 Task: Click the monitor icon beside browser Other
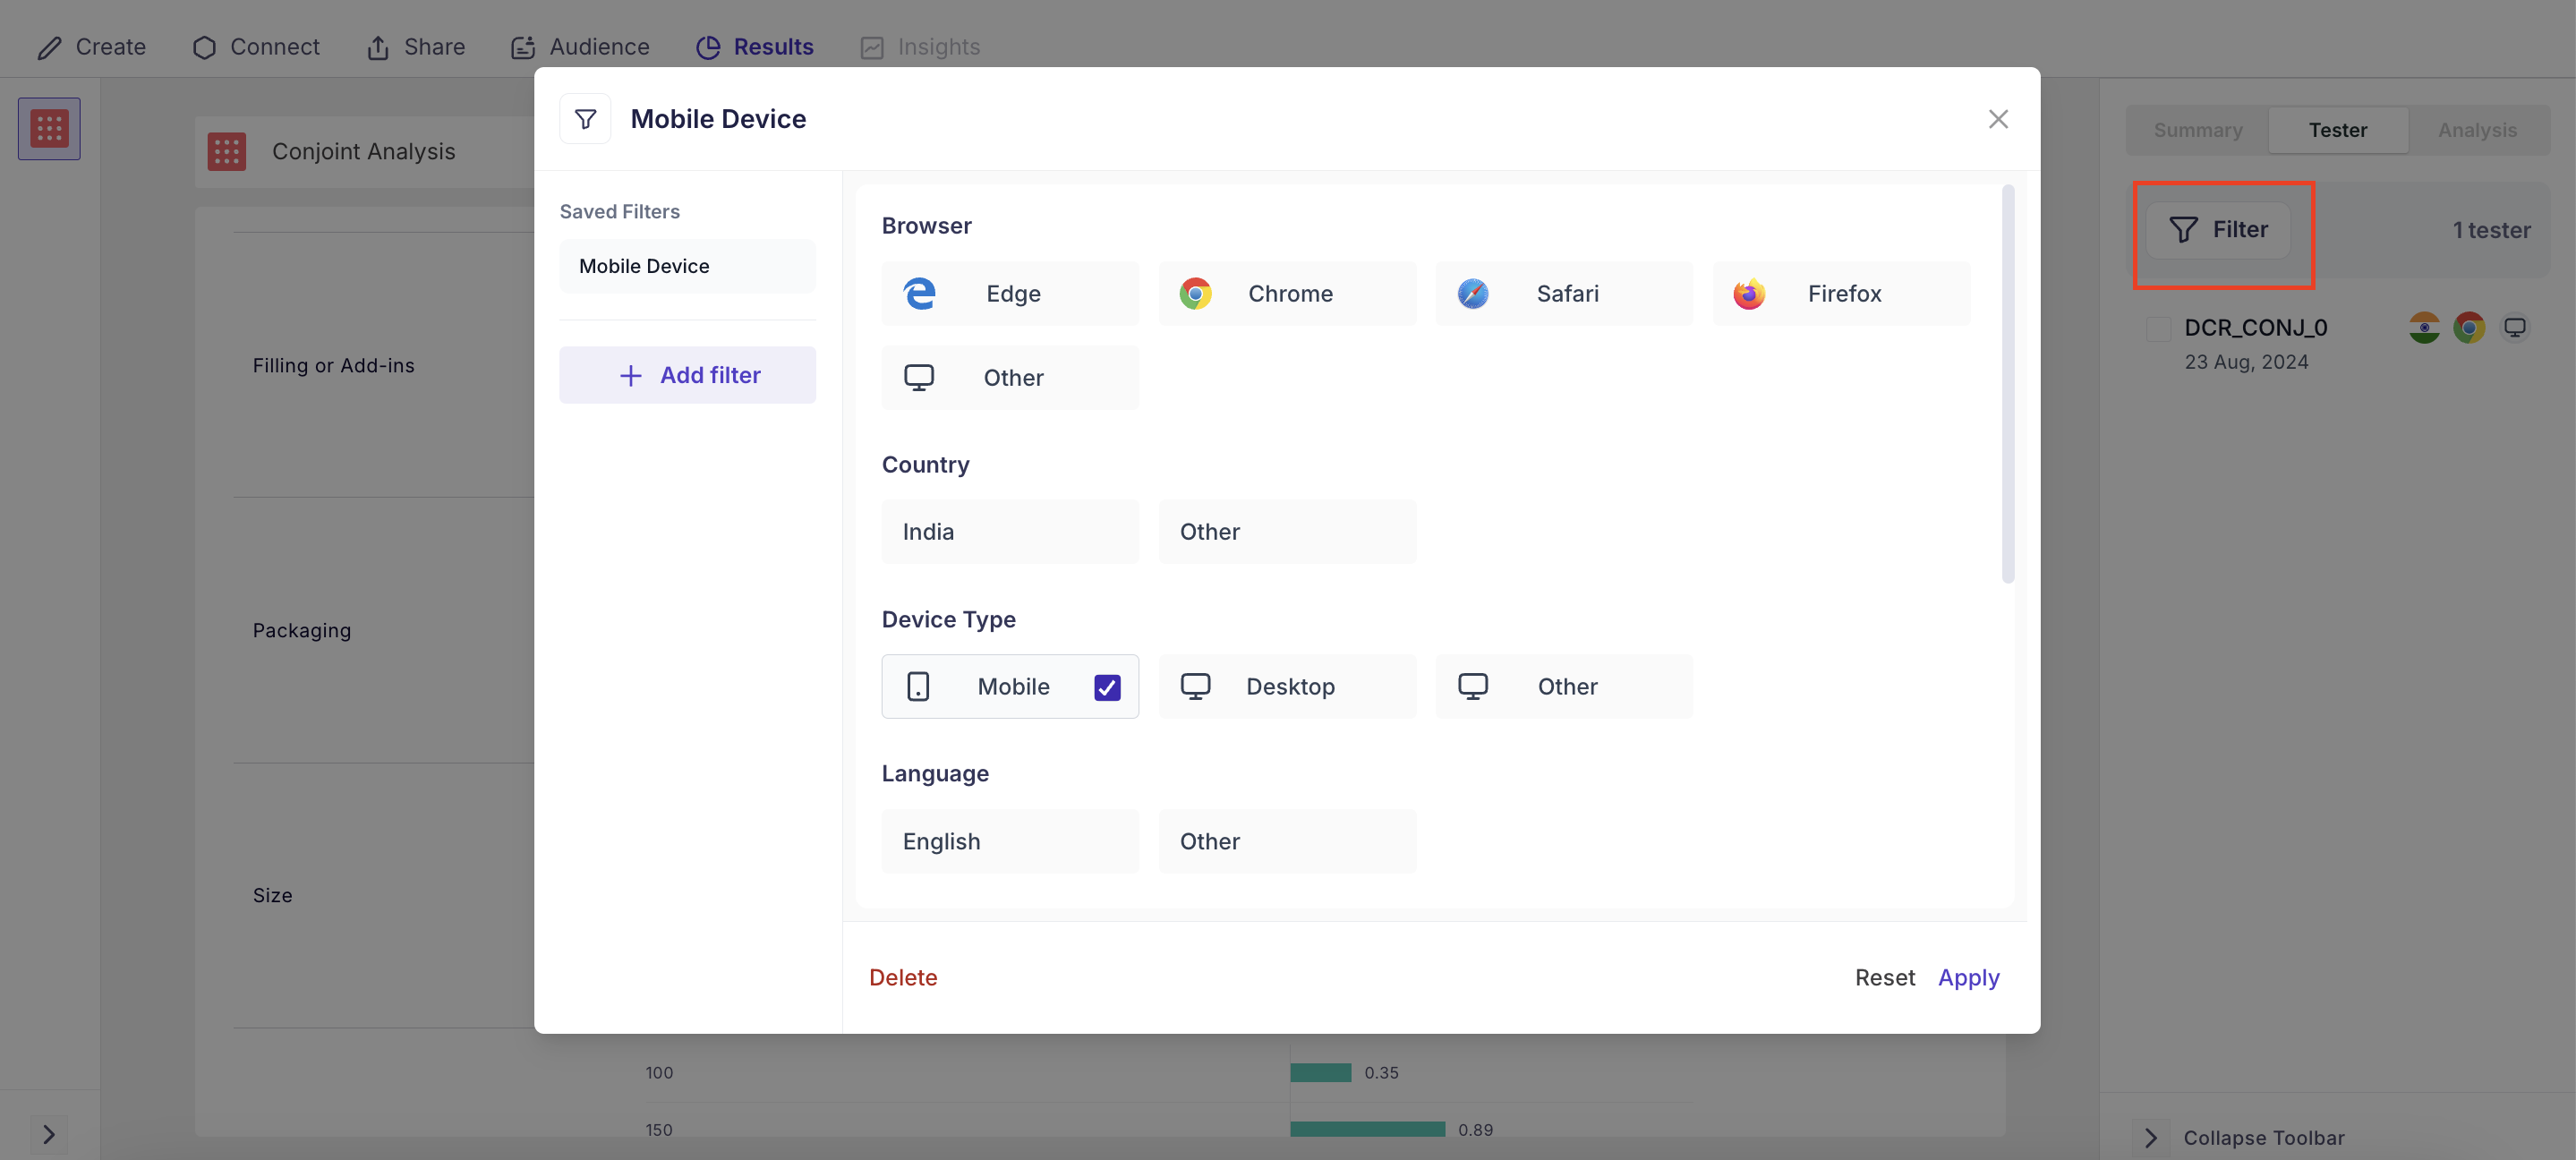(x=919, y=377)
